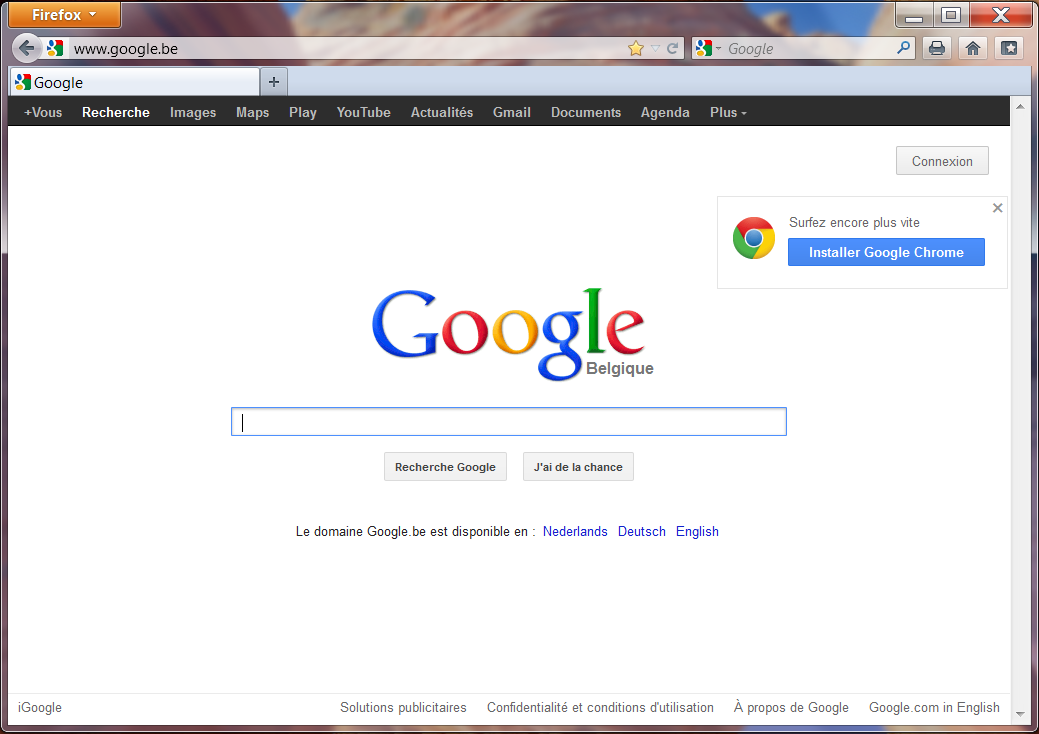Open search engine selector in search bar
This screenshot has width=1039, height=734.
pos(708,48)
